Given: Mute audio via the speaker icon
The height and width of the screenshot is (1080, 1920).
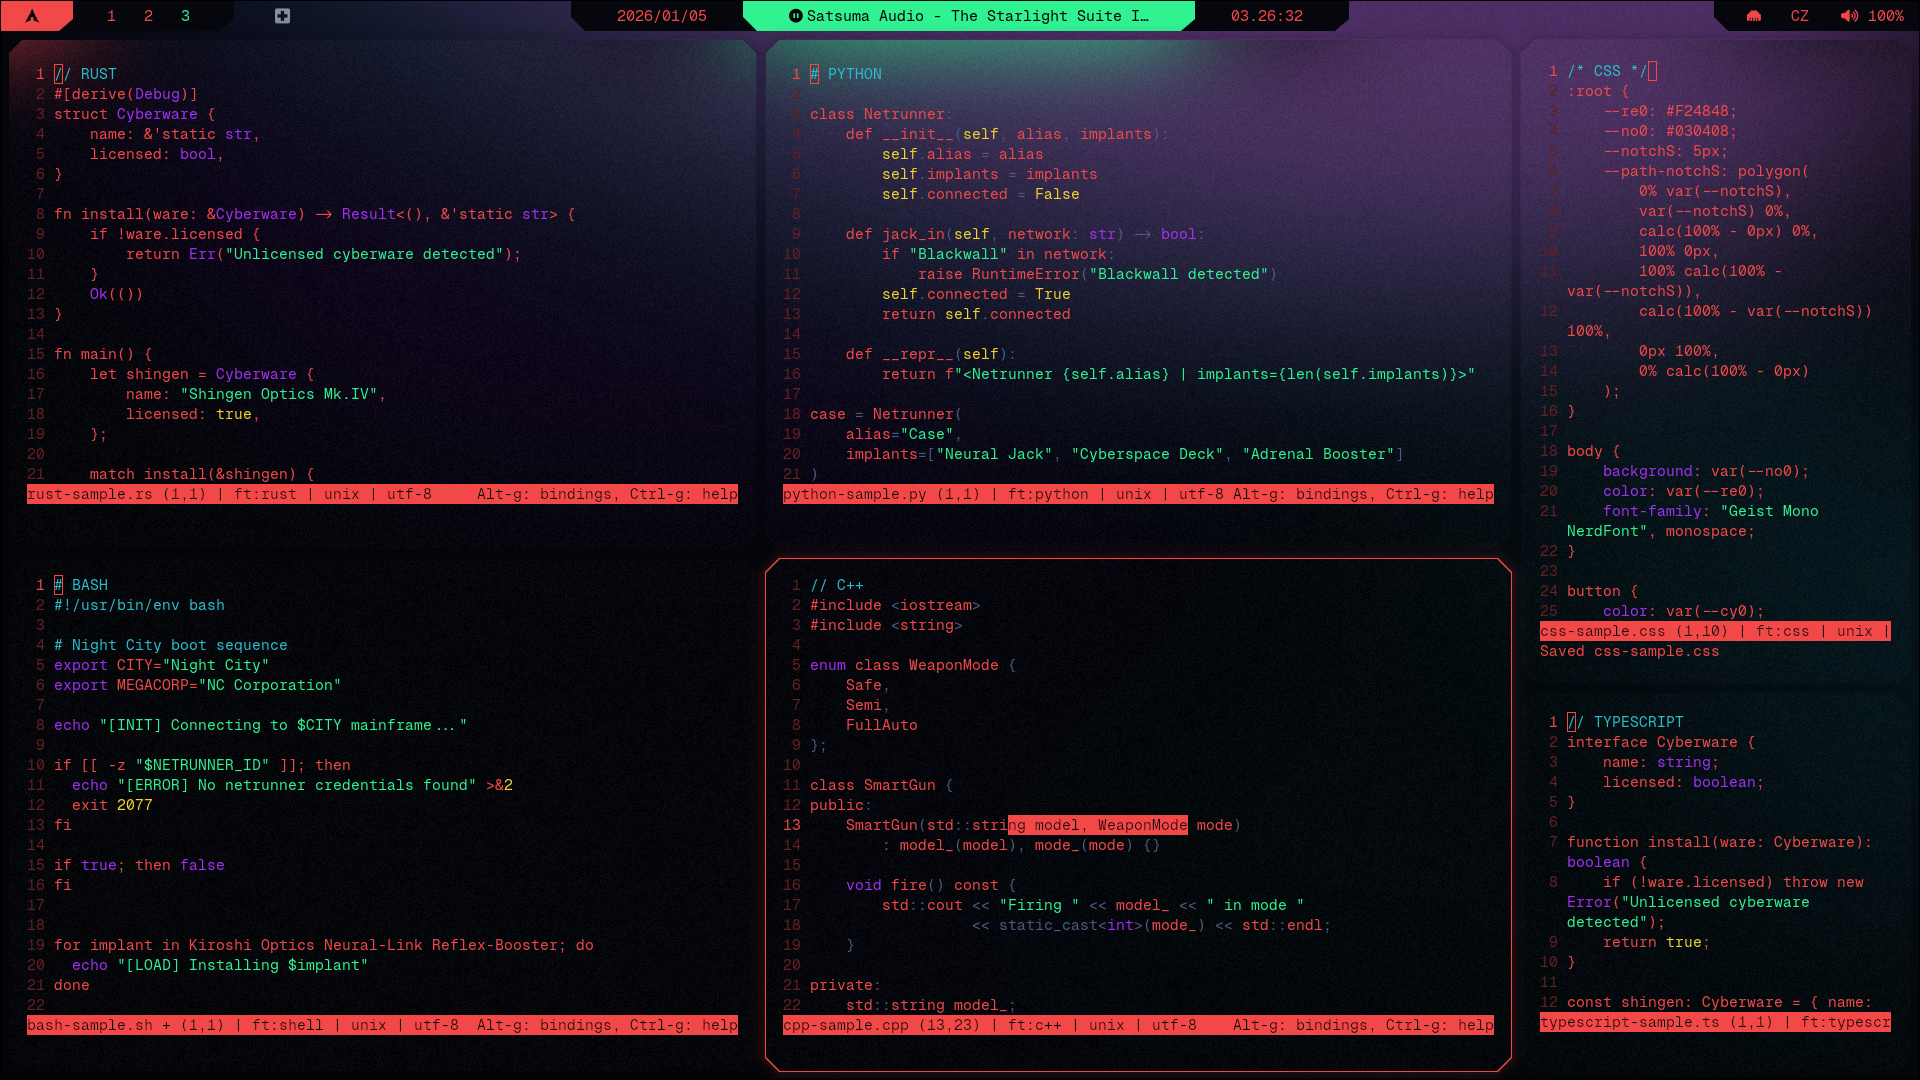Looking at the screenshot, I should click(x=1849, y=16).
